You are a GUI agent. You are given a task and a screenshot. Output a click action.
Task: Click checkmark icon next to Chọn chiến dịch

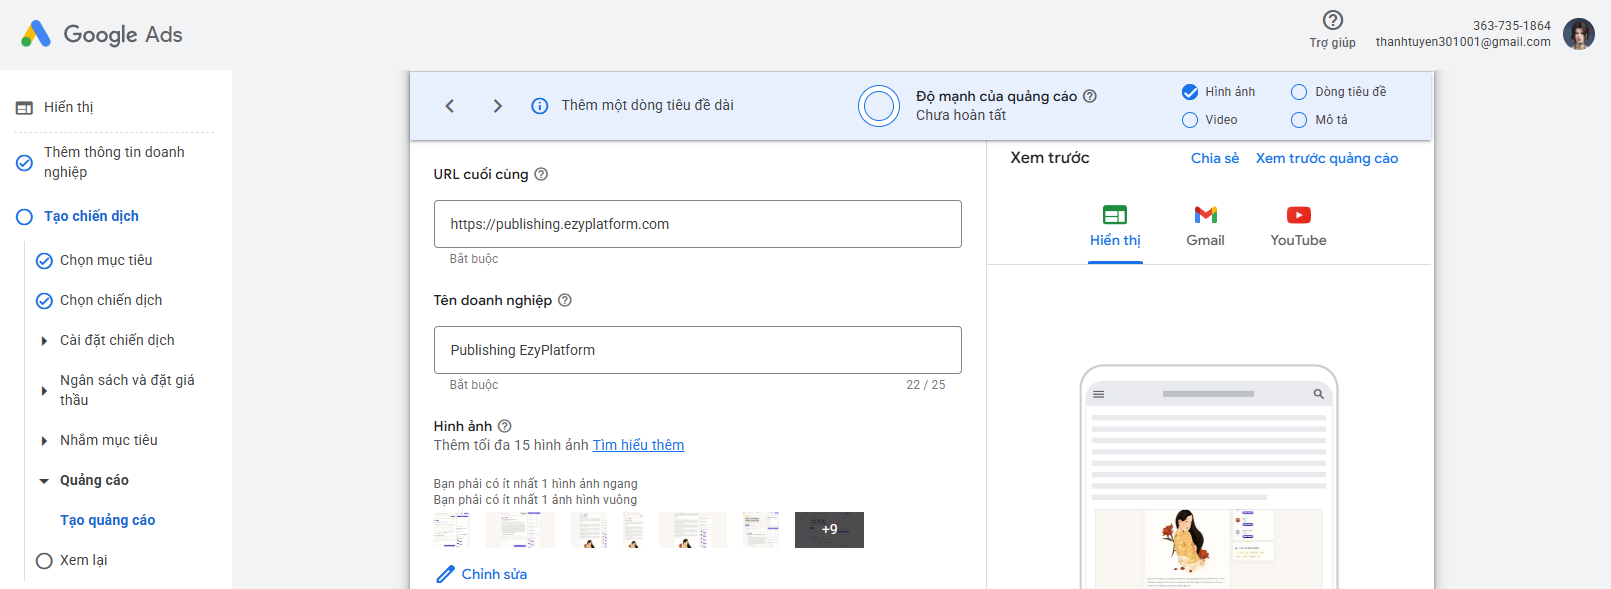tap(44, 301)
